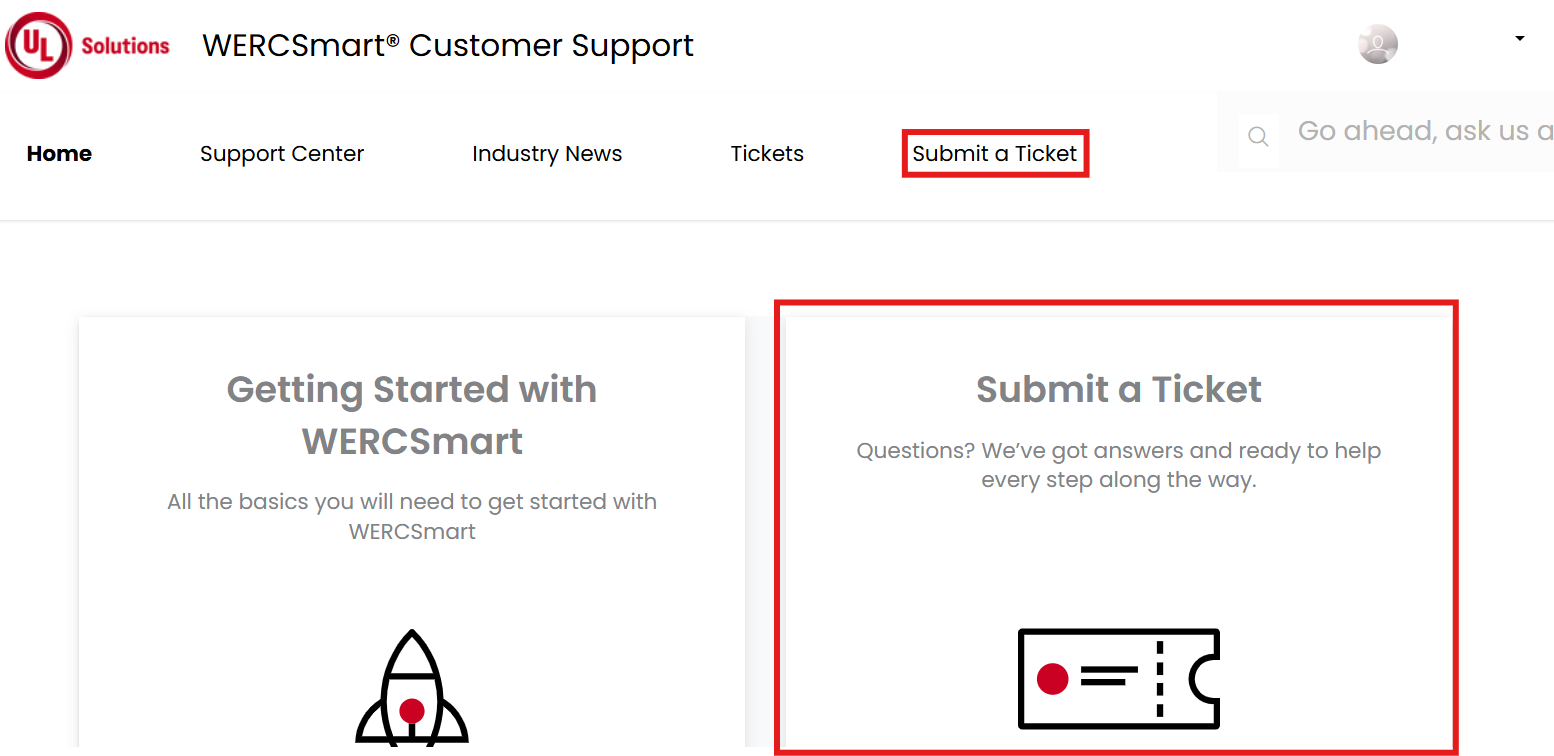The height and width of the screenshot is (756, 1554).
Task: Go to the Home menu item
Action: (59, 154)
